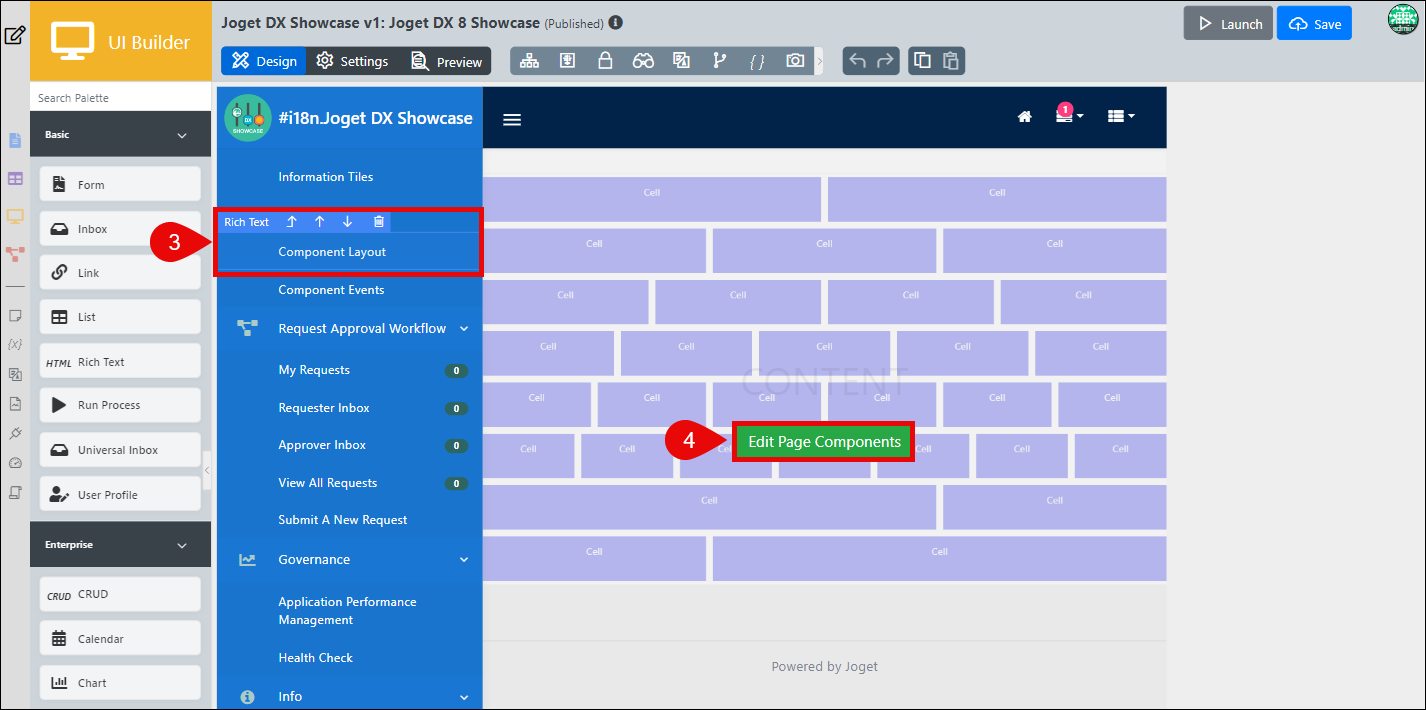Select the List palette element

click(x=120, y=317)
